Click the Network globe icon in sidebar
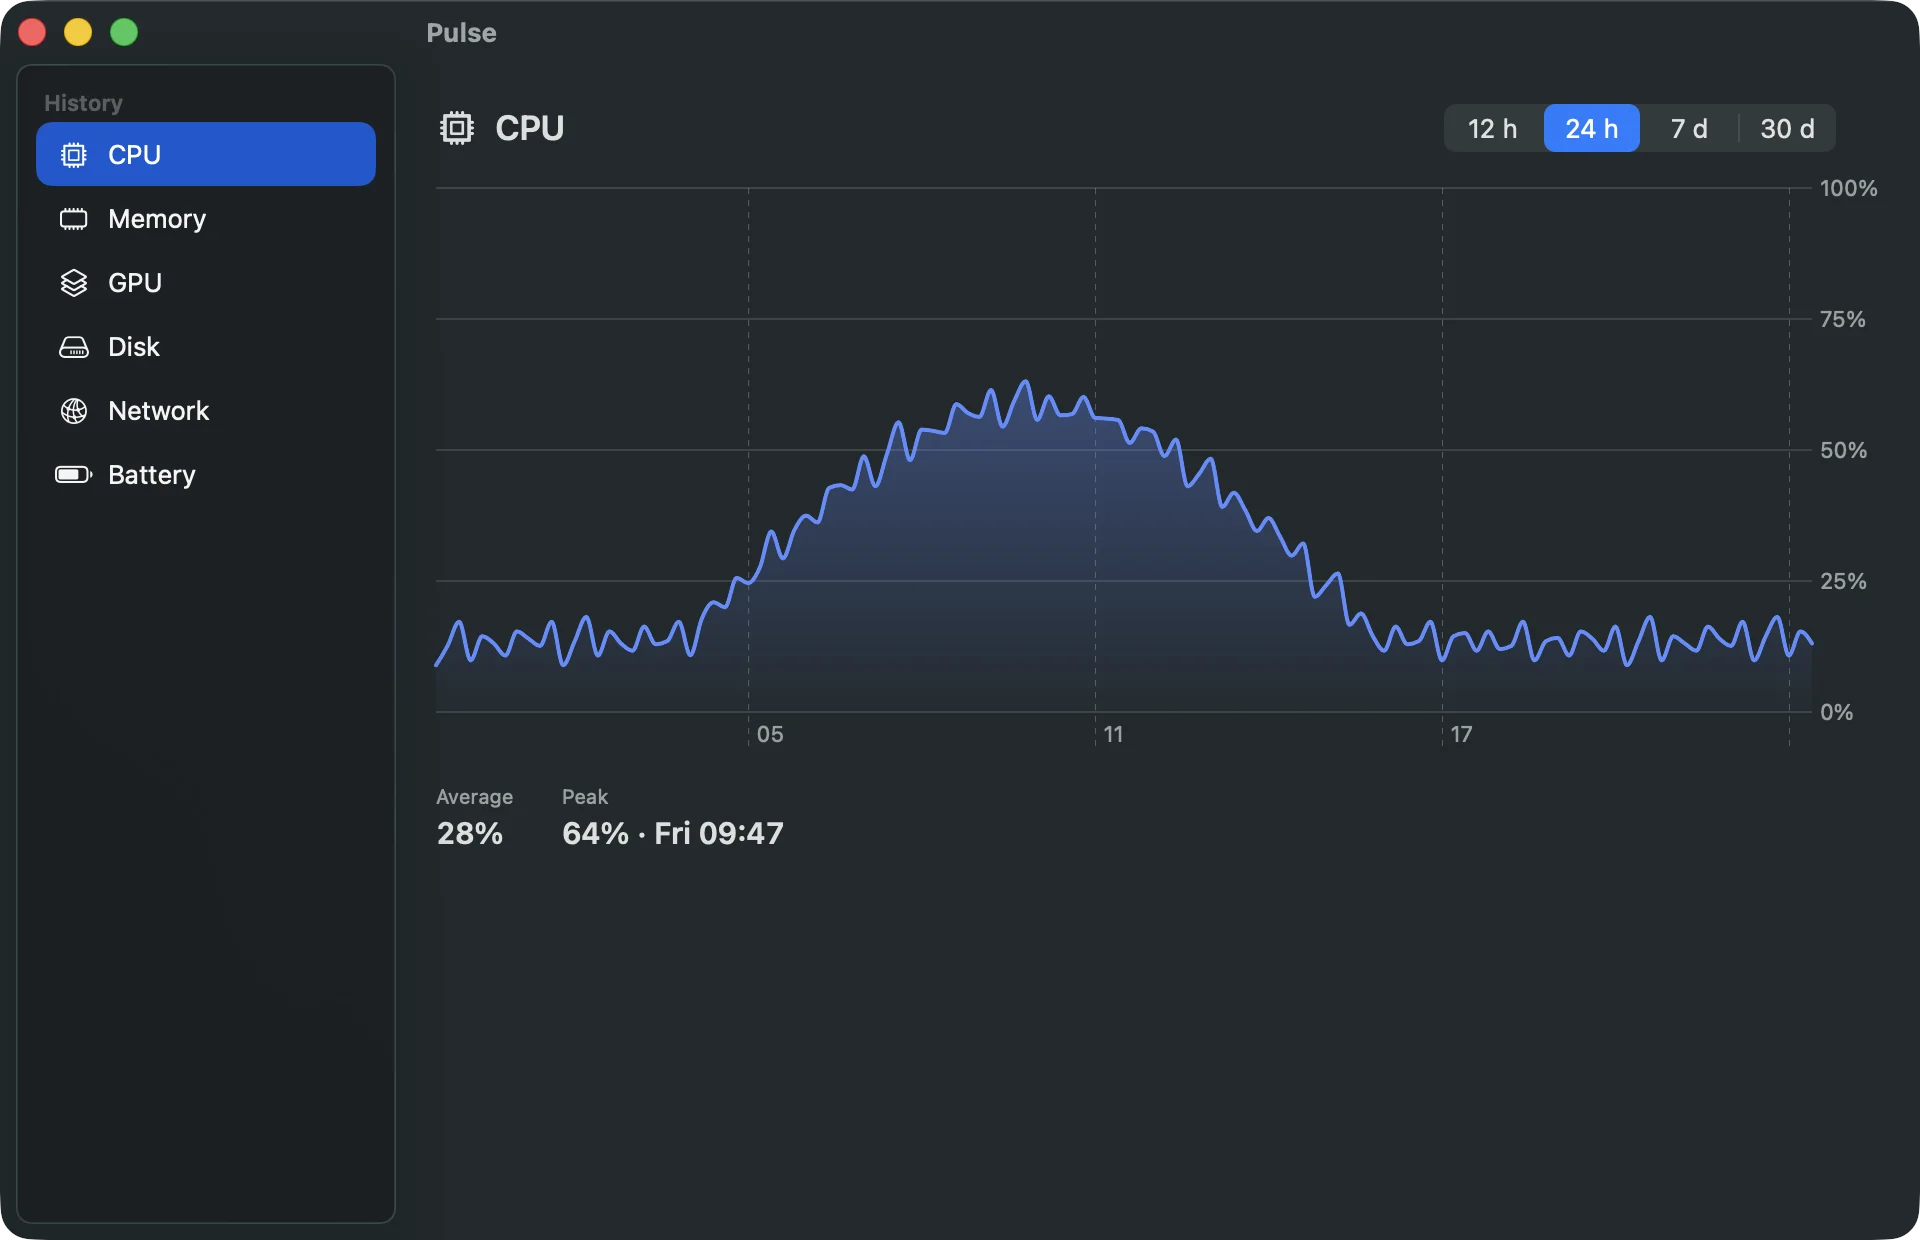Screen dimensions: 1920x1240 74,411
